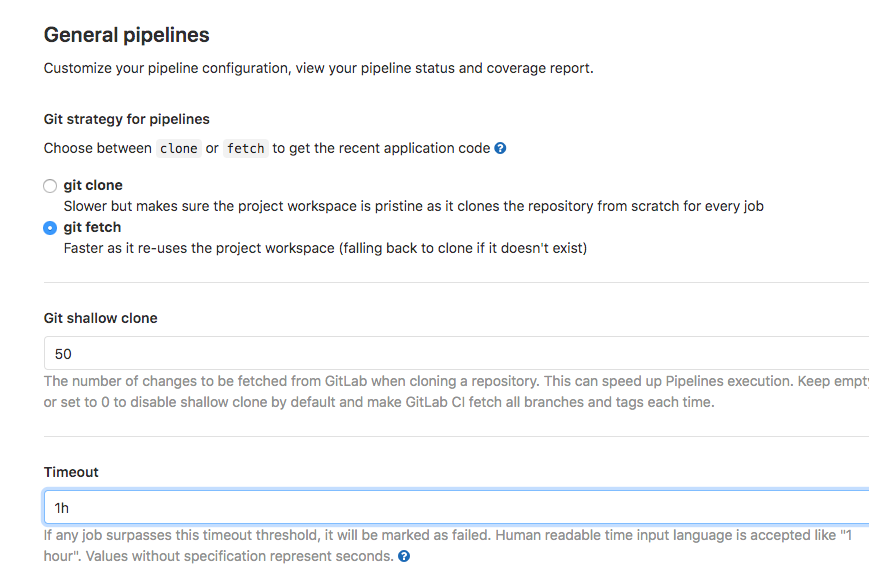Focus the Git shallow clone input field
This screenshot has width=869, height=588.
456,354
